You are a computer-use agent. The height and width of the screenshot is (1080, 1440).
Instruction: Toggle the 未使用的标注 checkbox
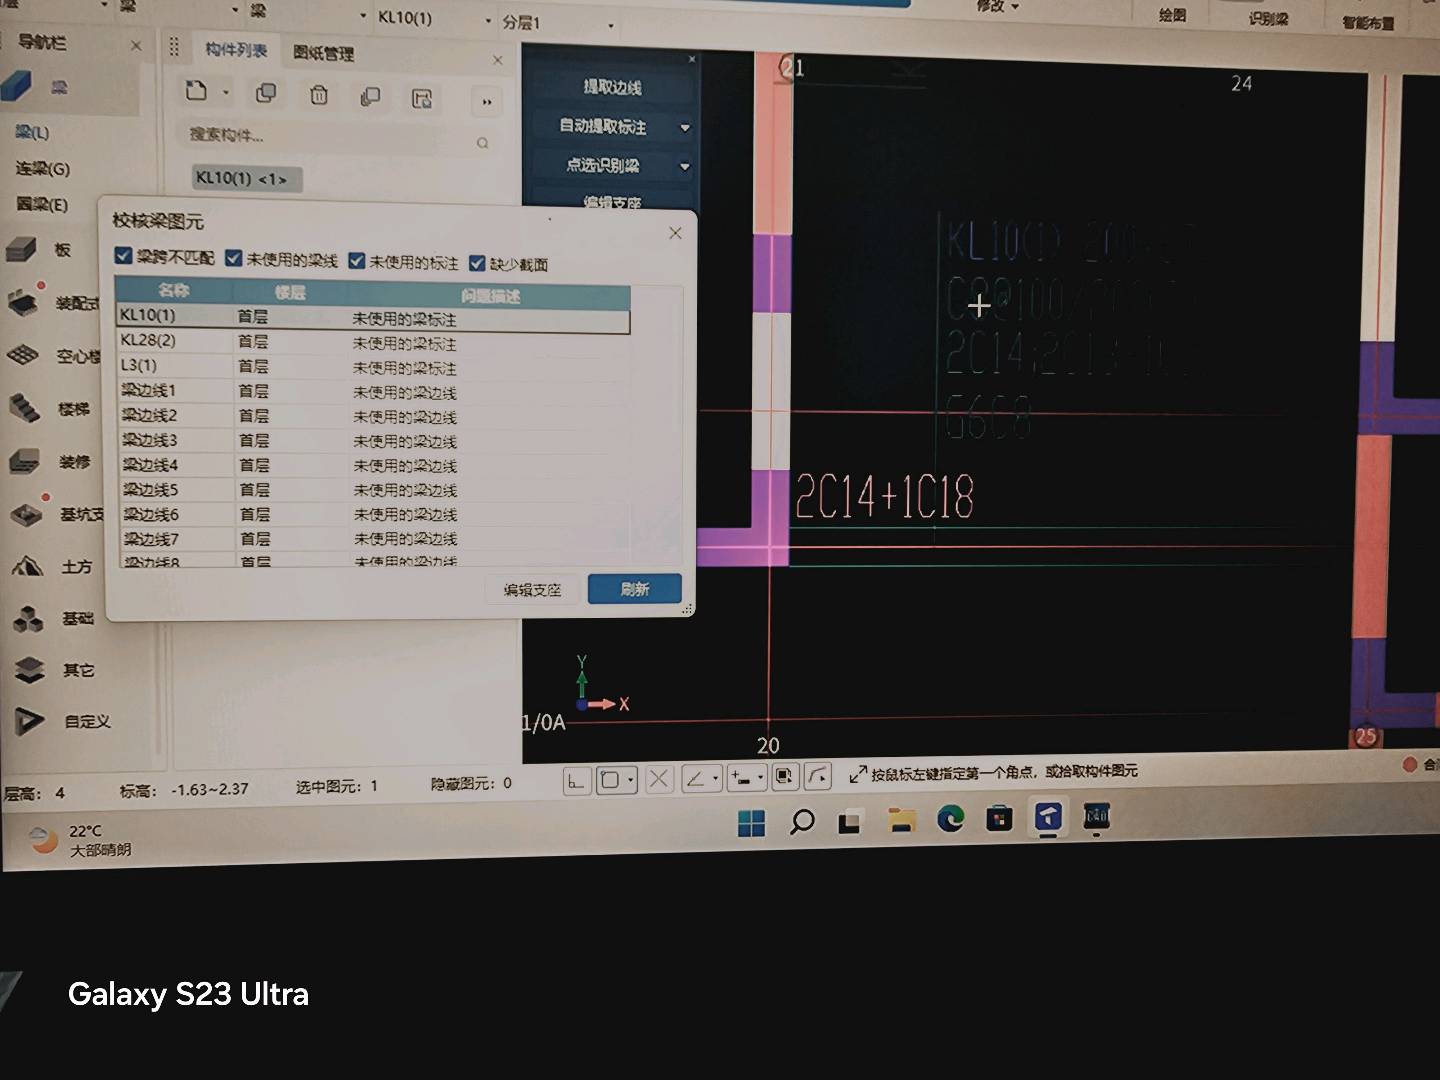click(357, 261)
